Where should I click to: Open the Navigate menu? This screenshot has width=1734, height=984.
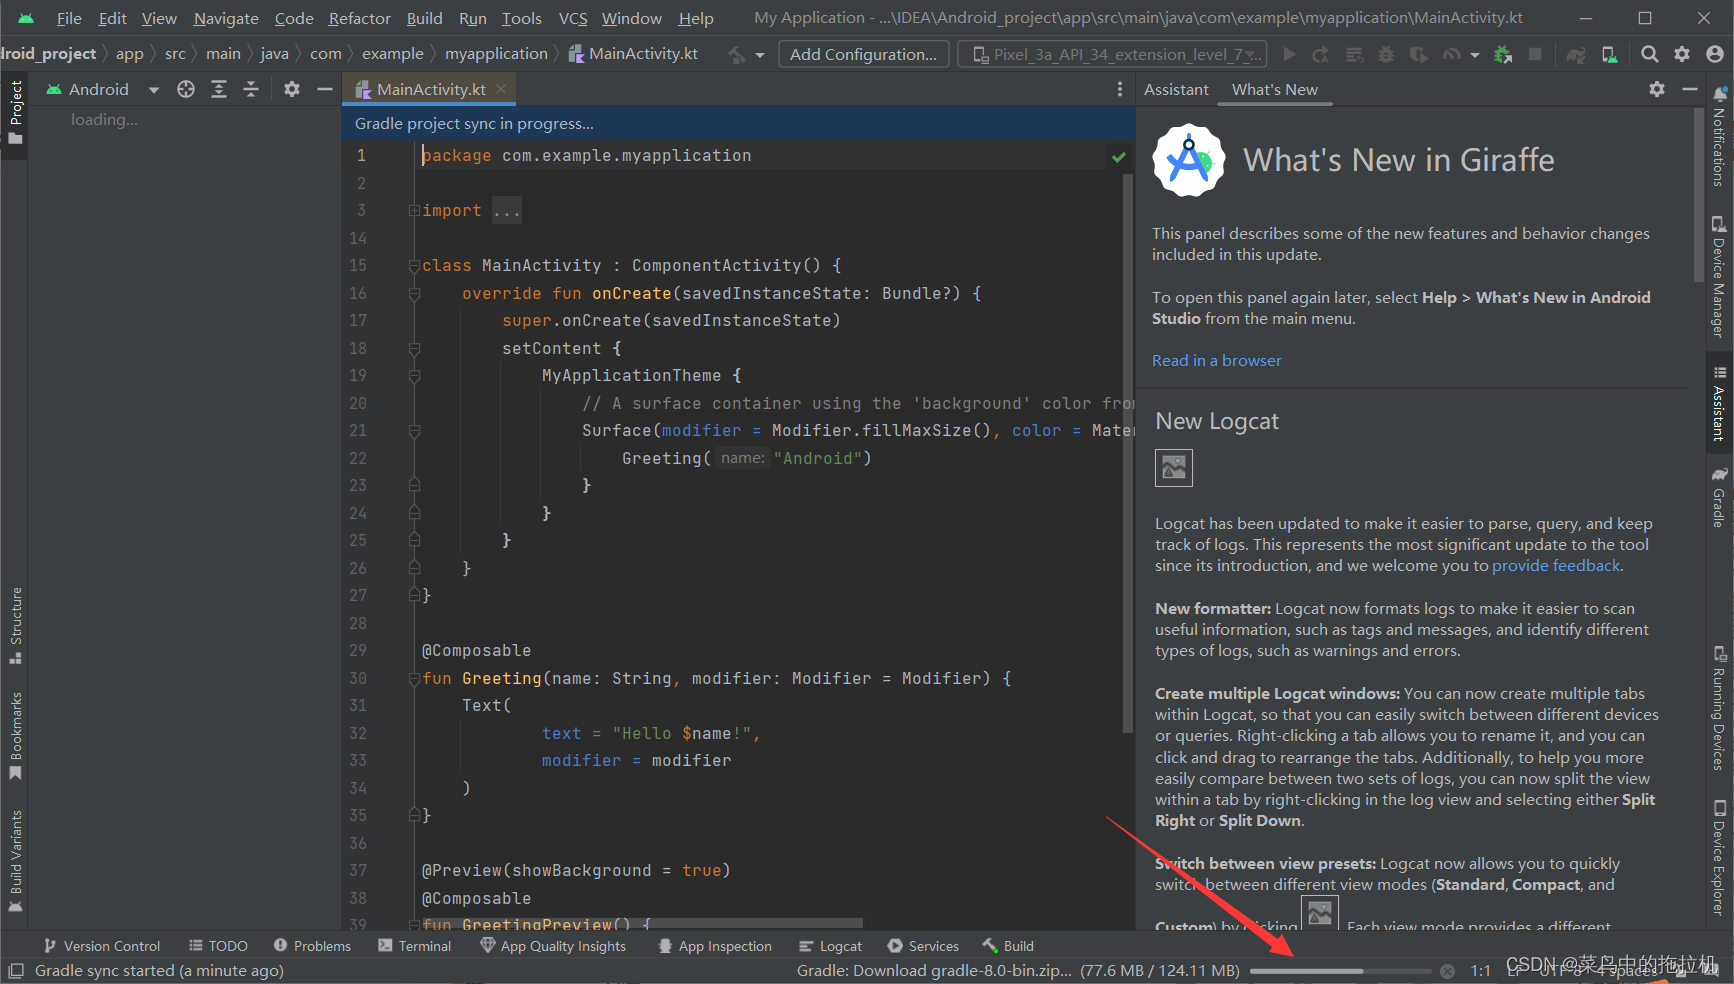pos(226,18)
